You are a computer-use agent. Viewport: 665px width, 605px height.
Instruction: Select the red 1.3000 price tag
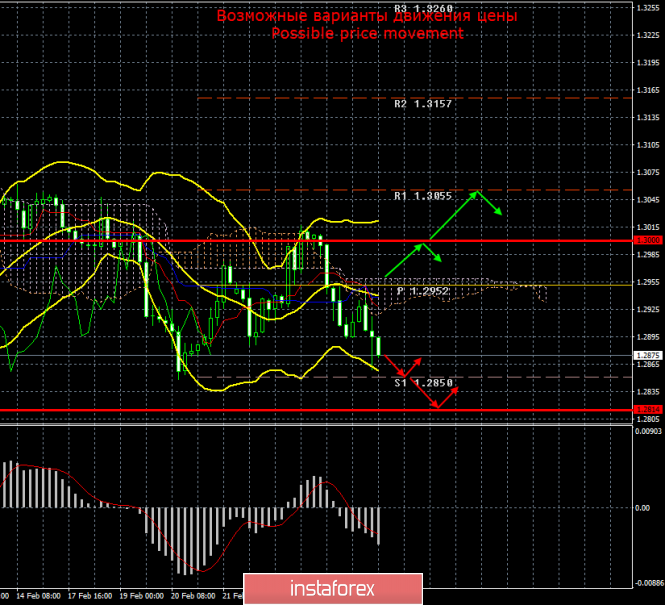tap(648, 240)
